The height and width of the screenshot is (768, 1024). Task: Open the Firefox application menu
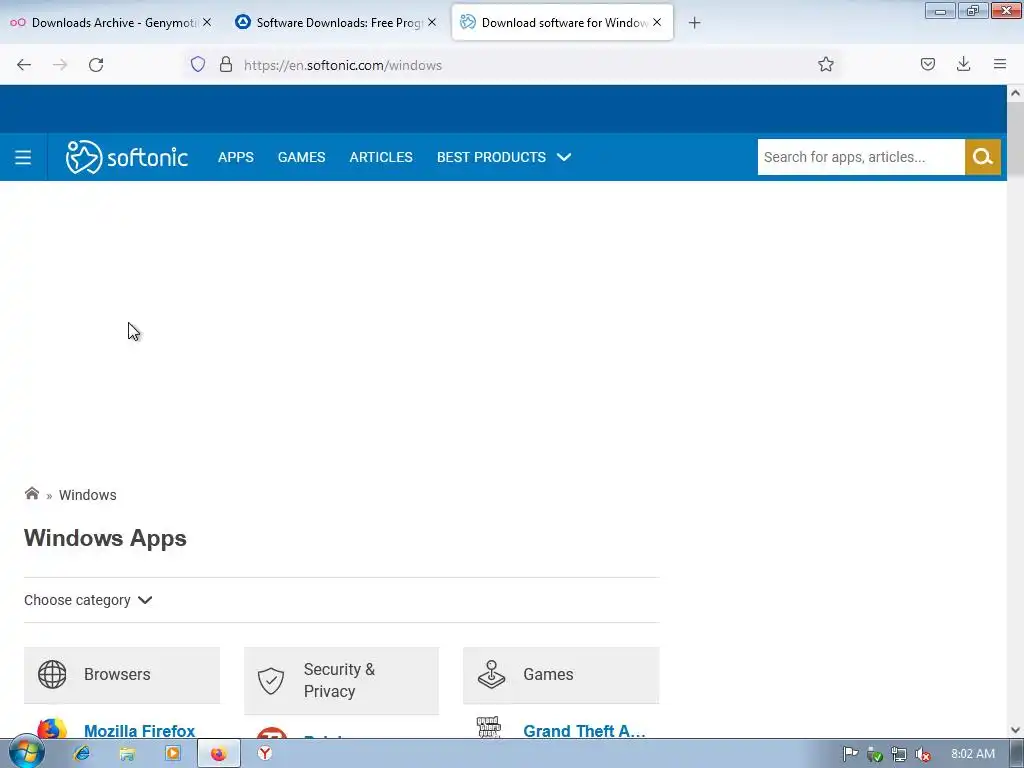point(1000,64)
